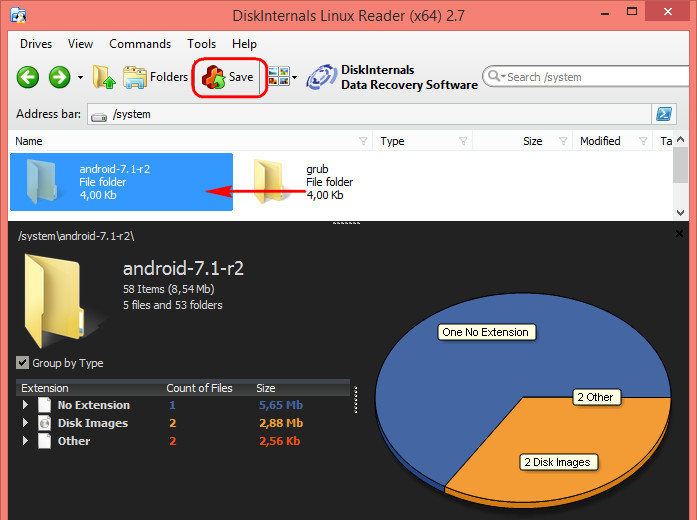Go up one folder level icon

point(104,77)
